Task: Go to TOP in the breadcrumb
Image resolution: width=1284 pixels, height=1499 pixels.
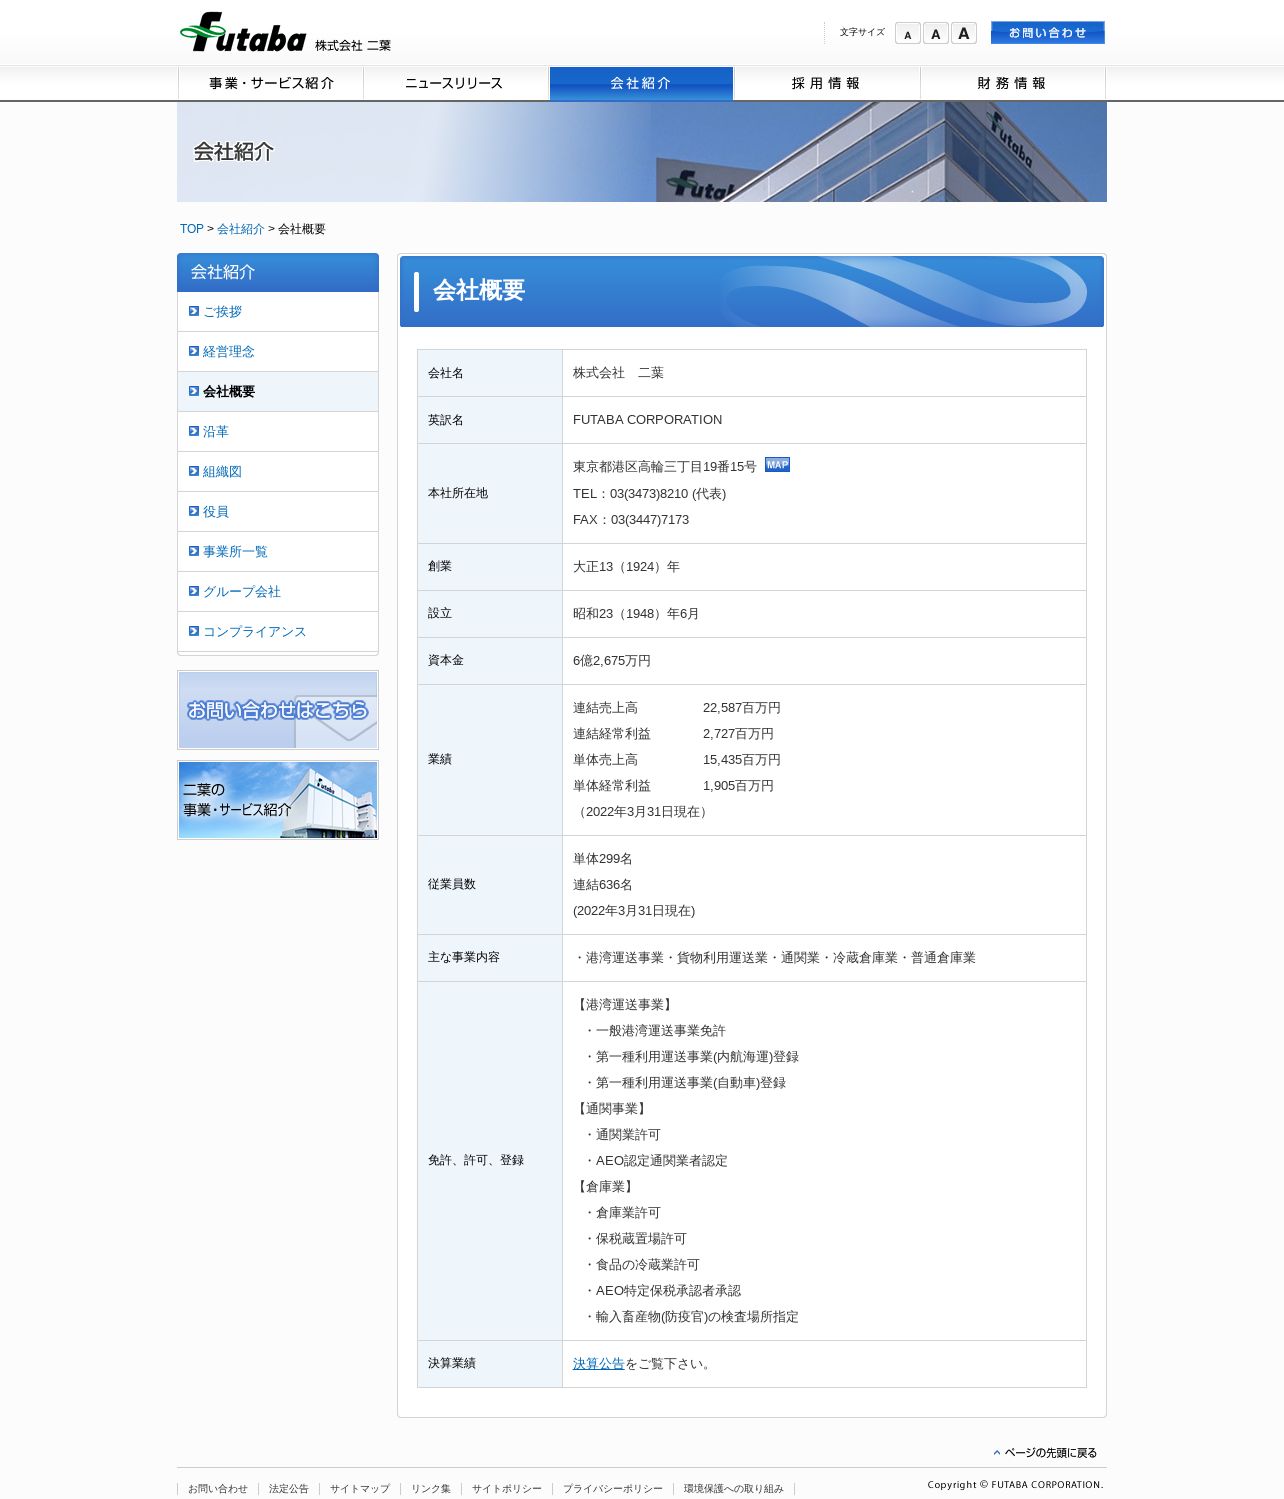Action: click(191, 229)
